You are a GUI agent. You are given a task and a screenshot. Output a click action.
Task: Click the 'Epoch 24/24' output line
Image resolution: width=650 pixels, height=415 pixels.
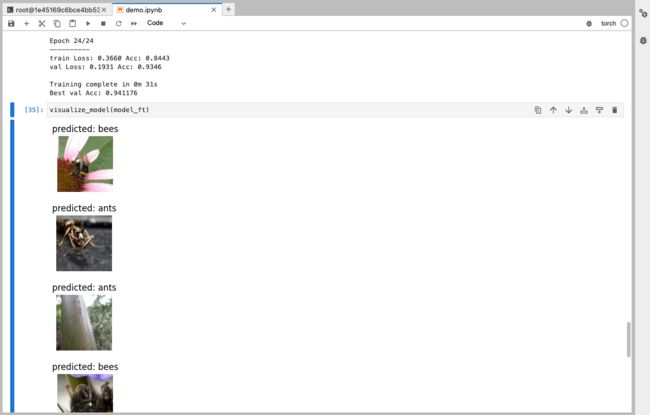[71, 41]
